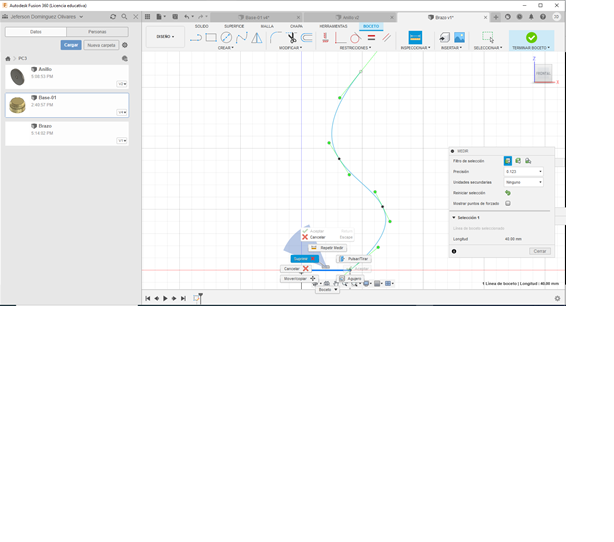The image size is (614, 542).
Task: Refresh the data panel
Action: (x=113, y=17)
